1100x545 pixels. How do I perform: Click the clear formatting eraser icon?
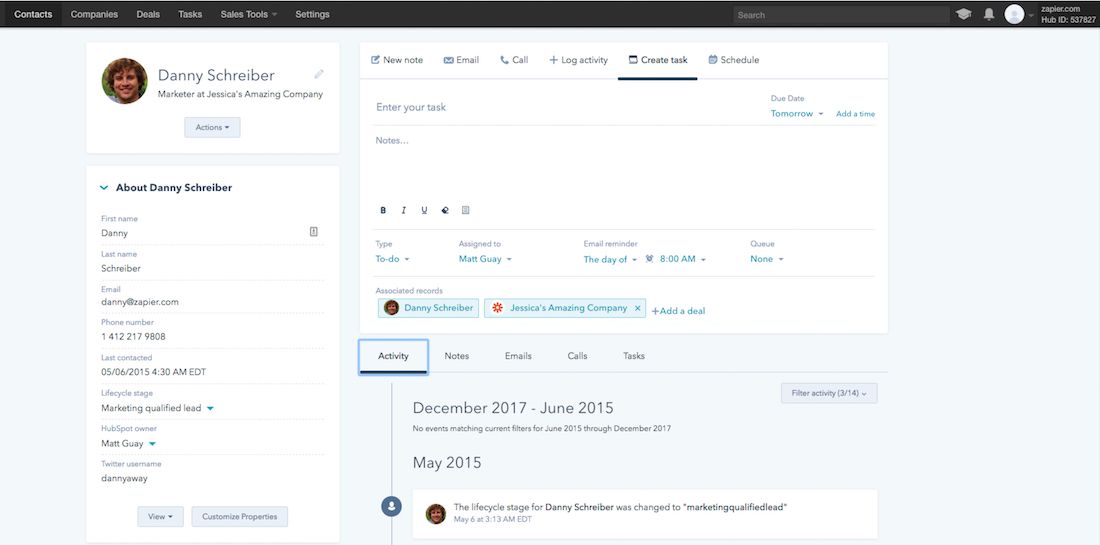tap(445, 210)
